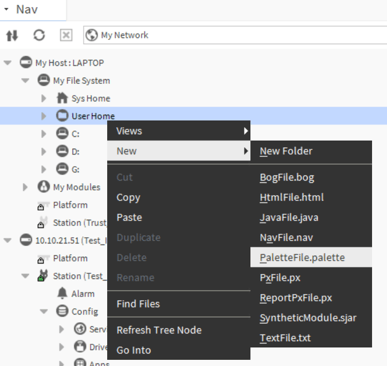Click the Sys Home house icon

62,98
